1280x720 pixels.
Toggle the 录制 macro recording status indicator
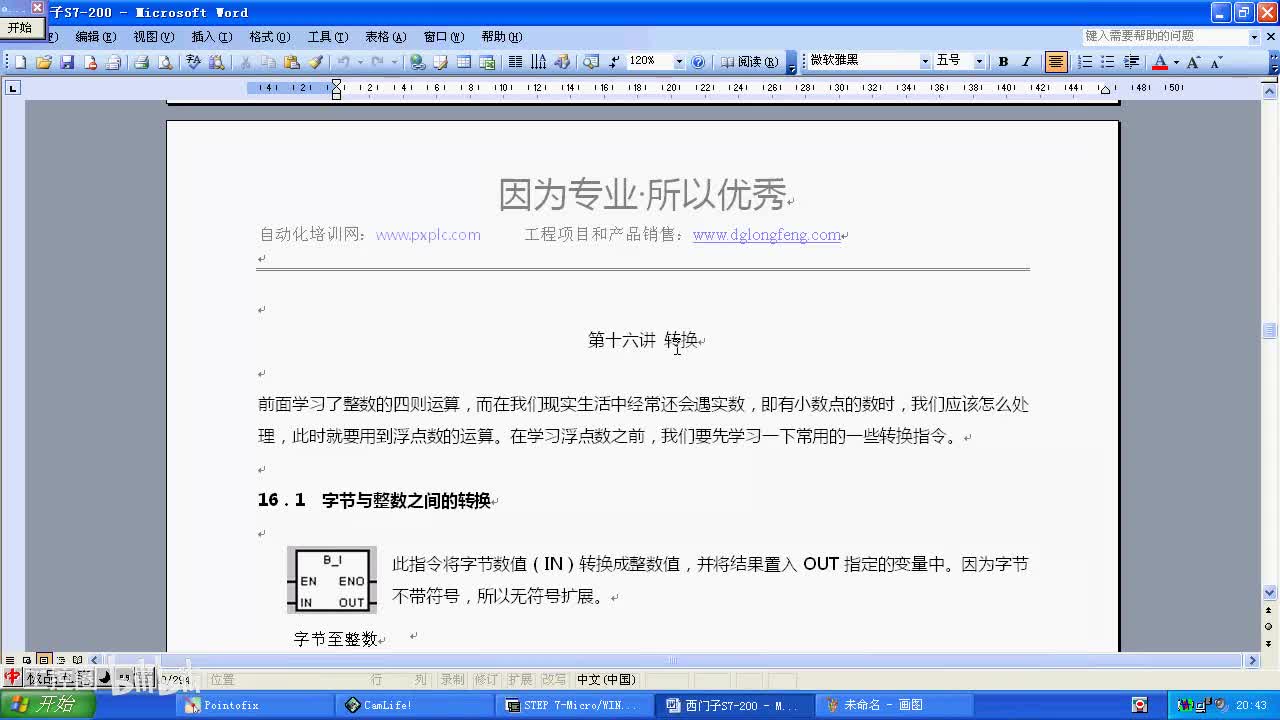pos(453,680)
